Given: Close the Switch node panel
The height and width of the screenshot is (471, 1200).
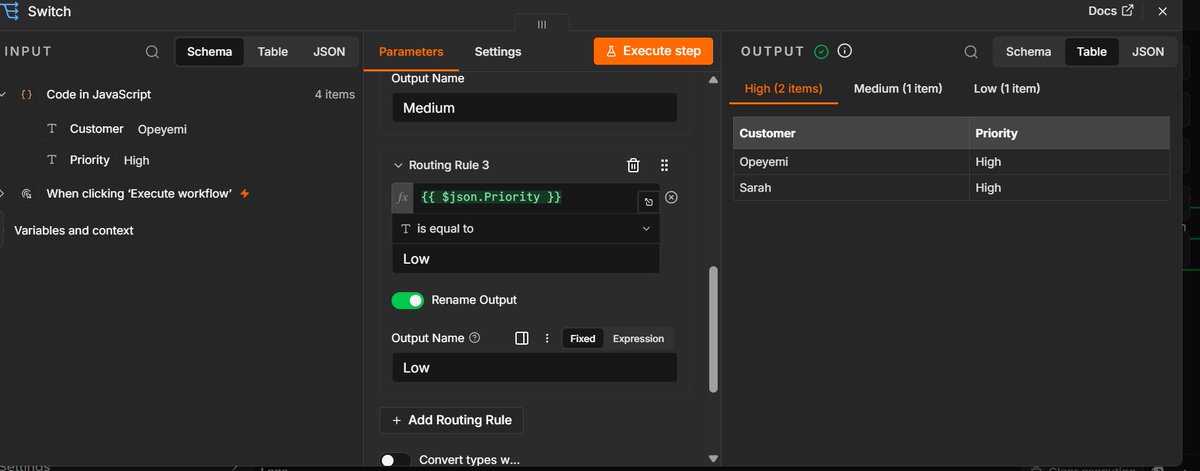Looking at the screenshot, I should point(1161,11).
